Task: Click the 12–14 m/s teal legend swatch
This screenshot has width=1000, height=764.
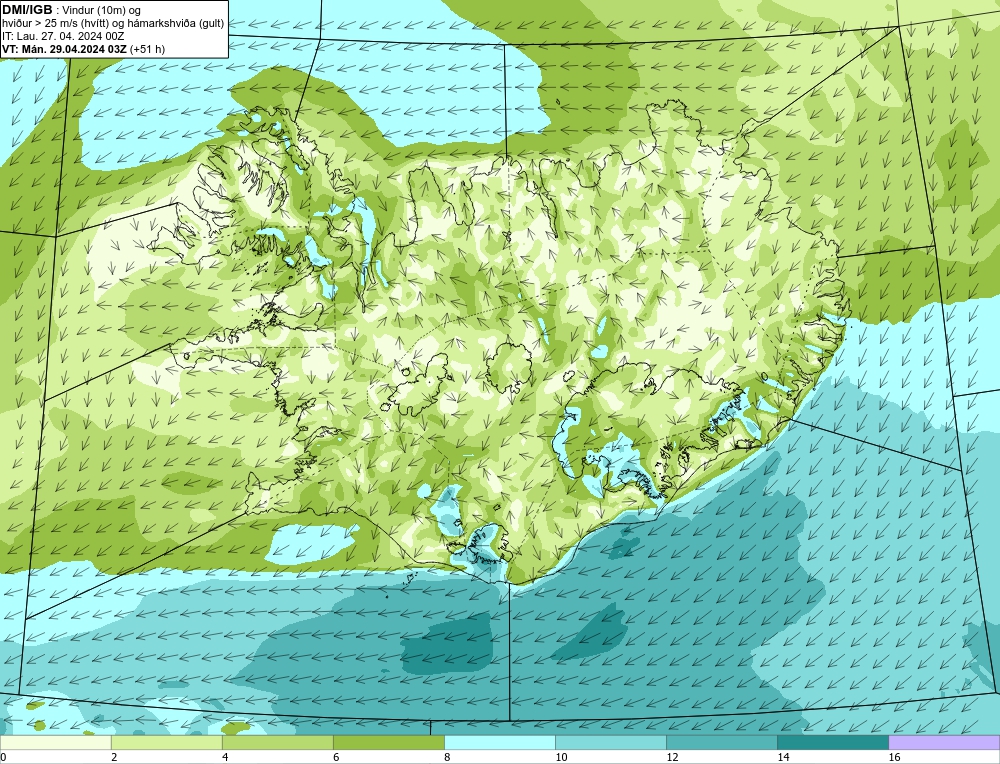Action: tap(721, 742)
